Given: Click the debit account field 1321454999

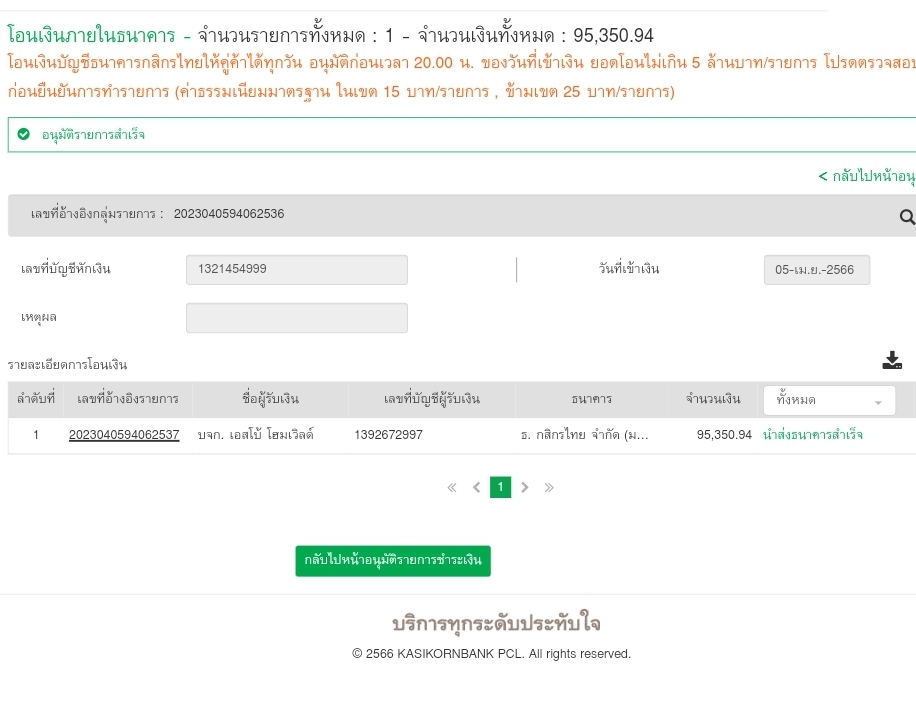Looking at the screenshot, I should click(x=297, y=270).
